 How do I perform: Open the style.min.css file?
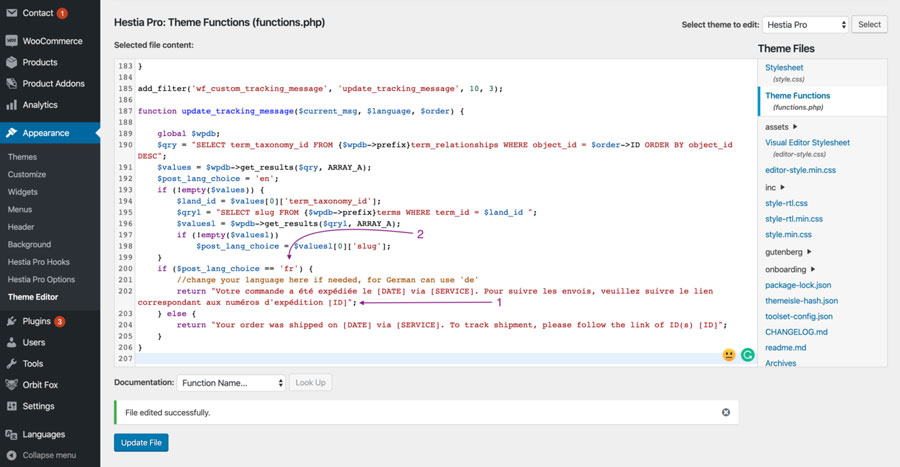pos(788,234)
